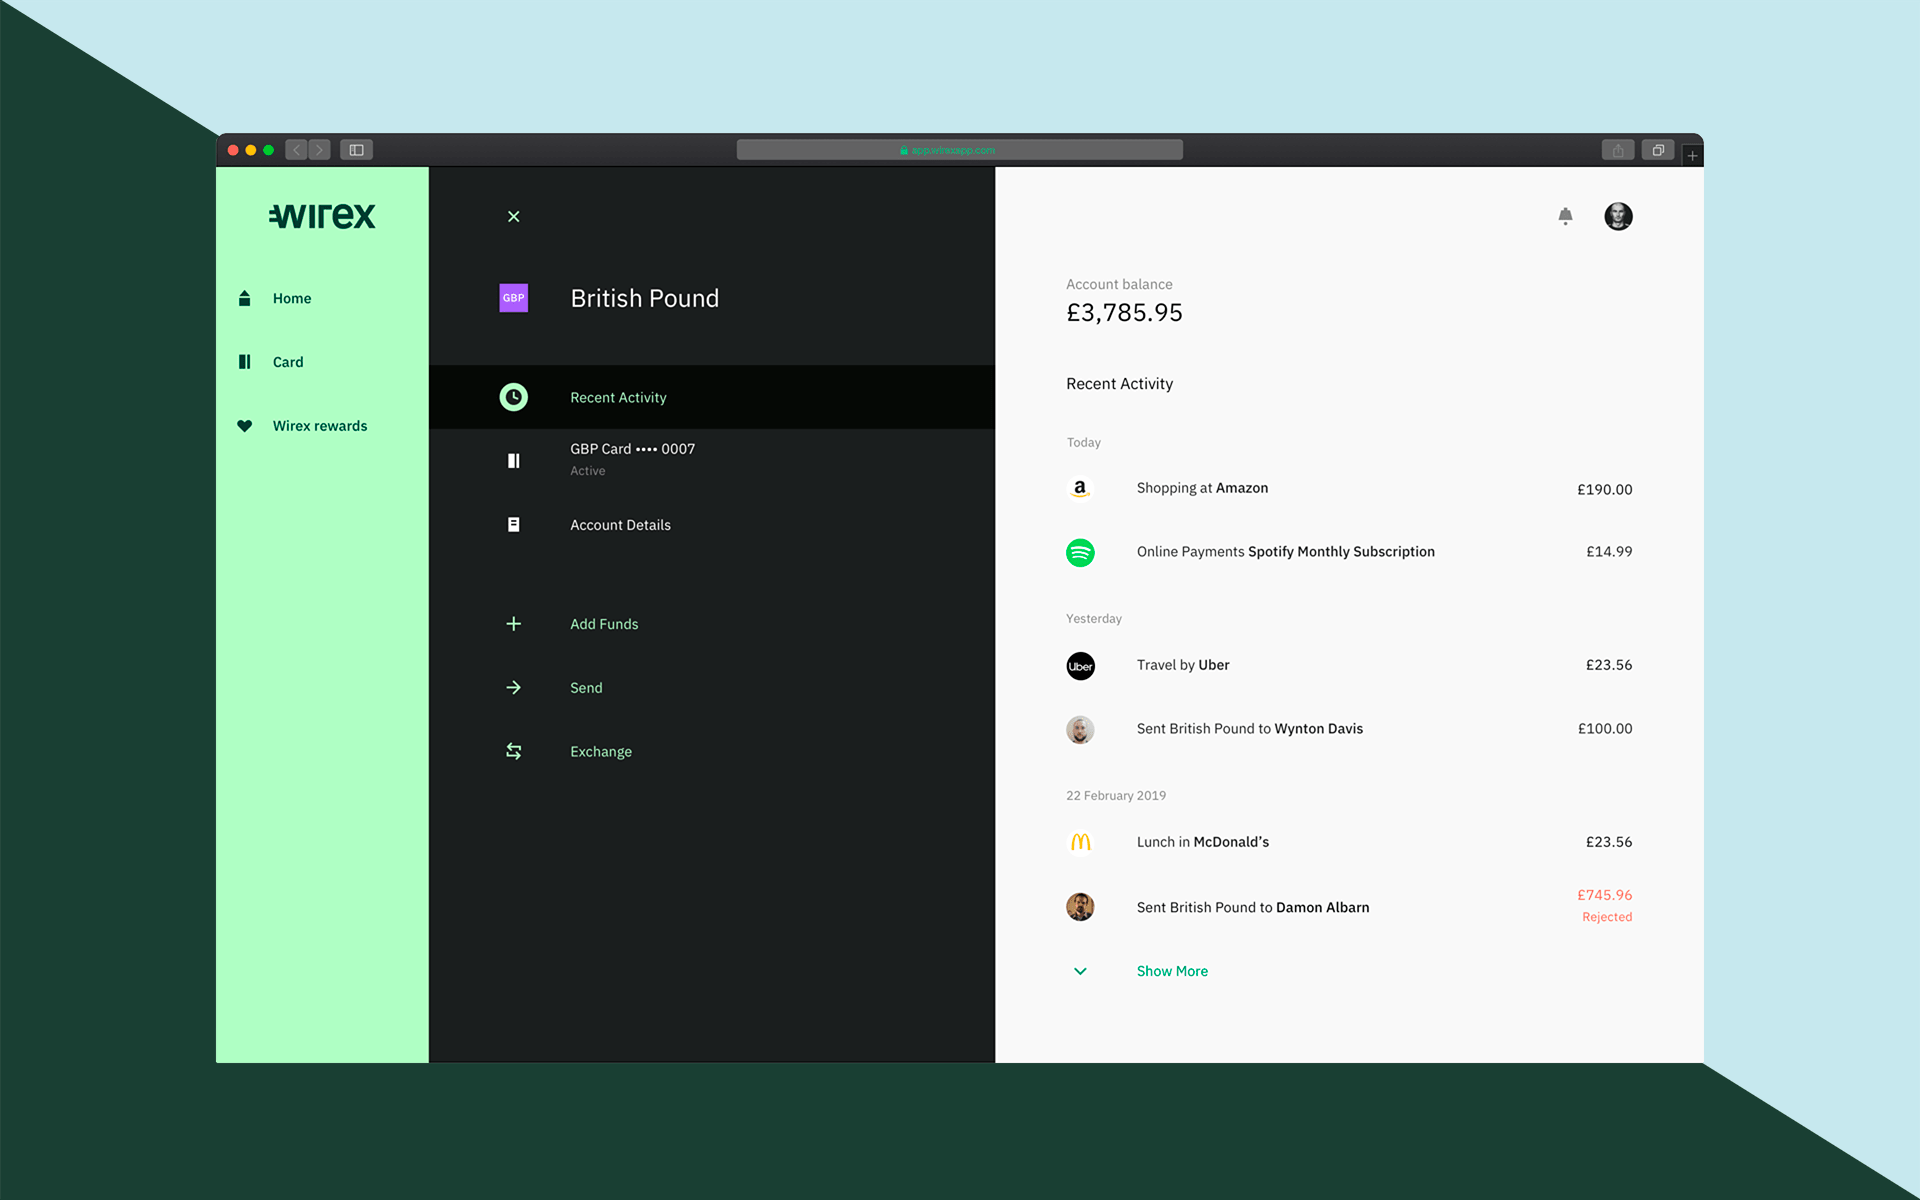Click the Exchange arrows icon
1920x1200 pixels.
click(513, 751)
